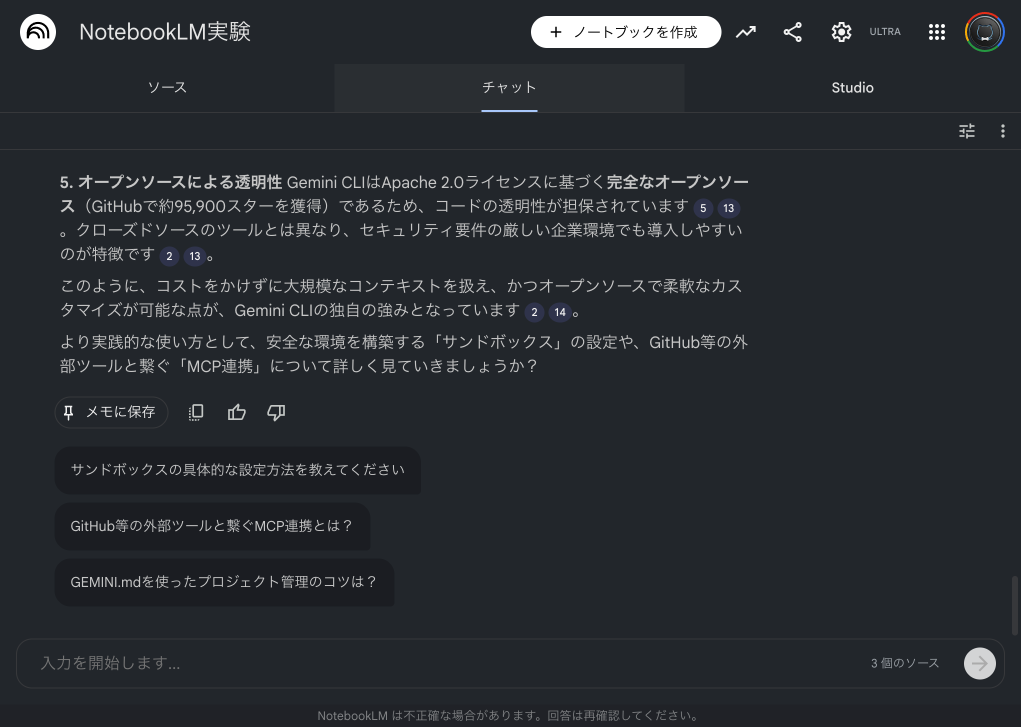Click the send arrow in the input bar

click(x=978, y=663)
